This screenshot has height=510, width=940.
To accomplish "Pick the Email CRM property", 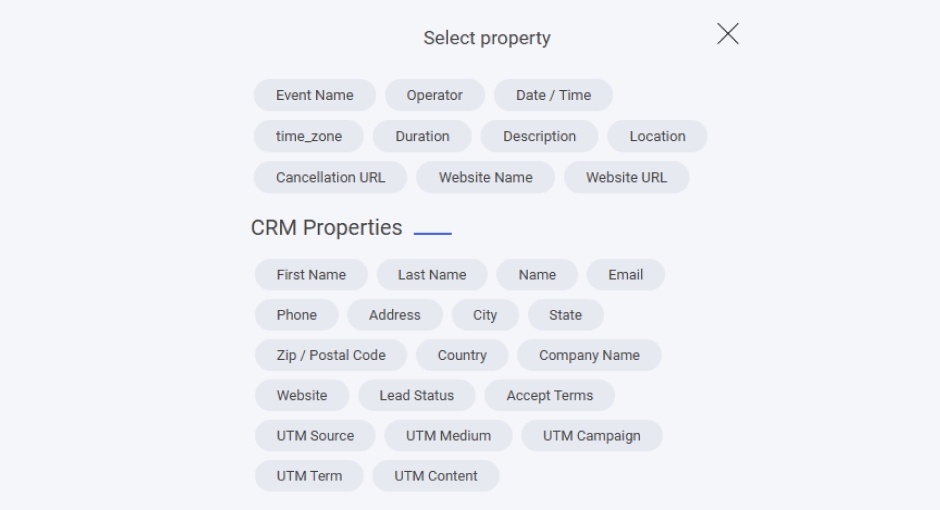I will coord(625,275).
